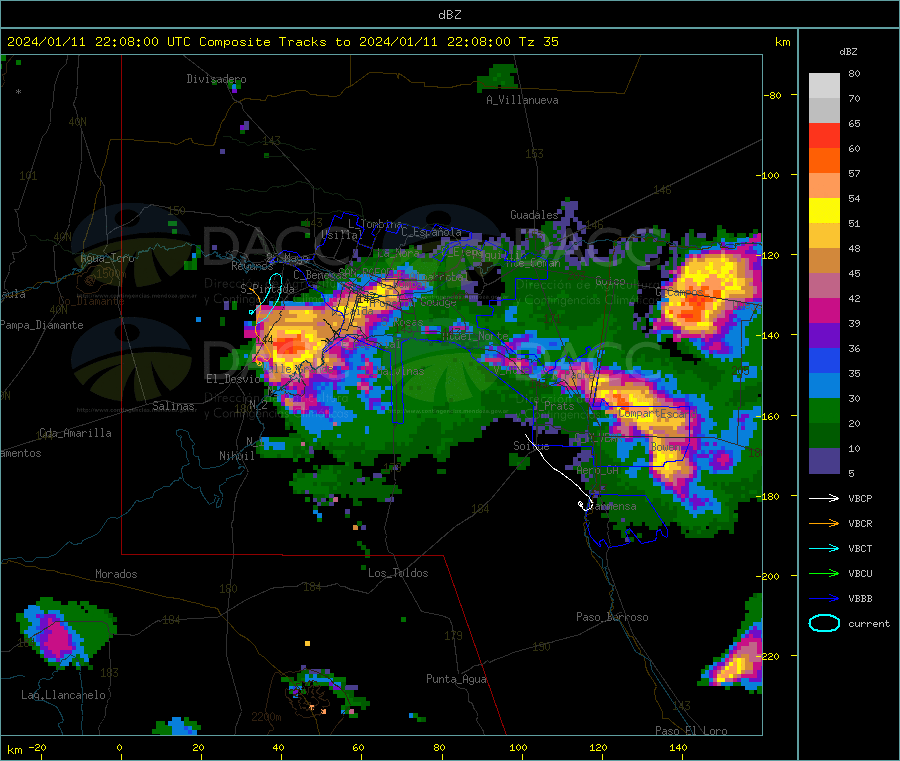This screenshot has width=900, height=761.
Task: Click the blue VBBB arrow legend icon
Action: (x=824, y=598)
